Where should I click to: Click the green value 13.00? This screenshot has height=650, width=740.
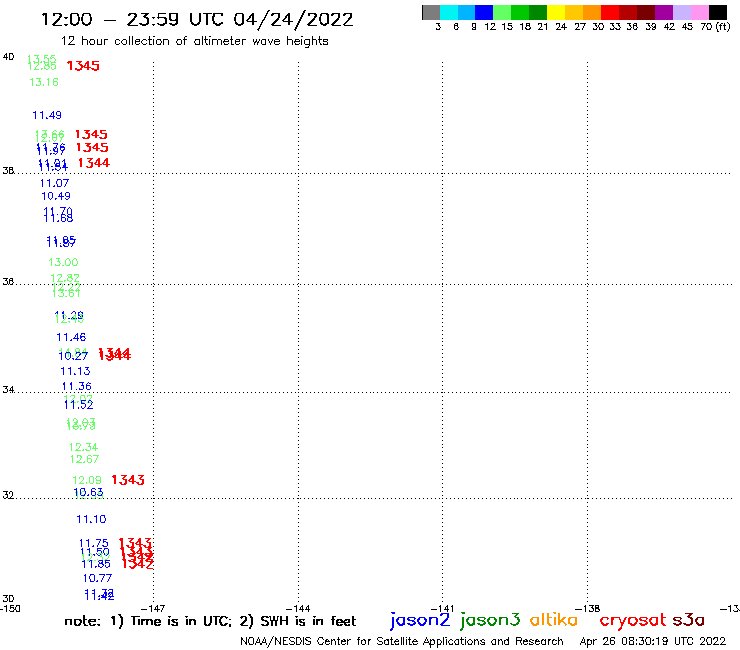click(63, 262)
